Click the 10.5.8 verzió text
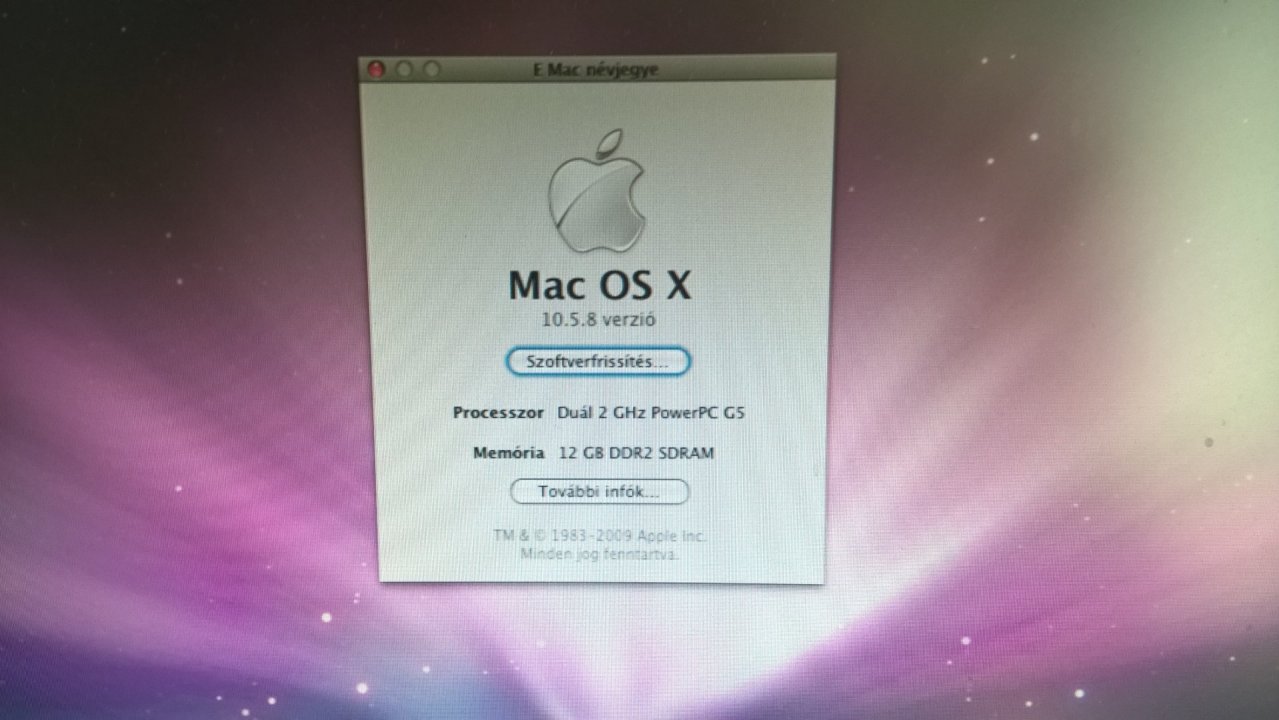The height and width of the screenshot is (720, 1279). click(599, 320)
